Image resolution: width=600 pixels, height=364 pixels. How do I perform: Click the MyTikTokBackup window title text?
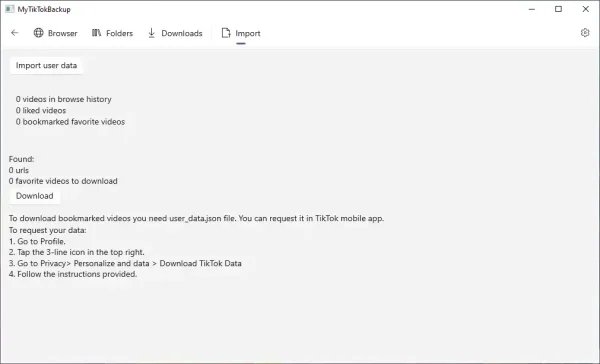tap(44, 9)
